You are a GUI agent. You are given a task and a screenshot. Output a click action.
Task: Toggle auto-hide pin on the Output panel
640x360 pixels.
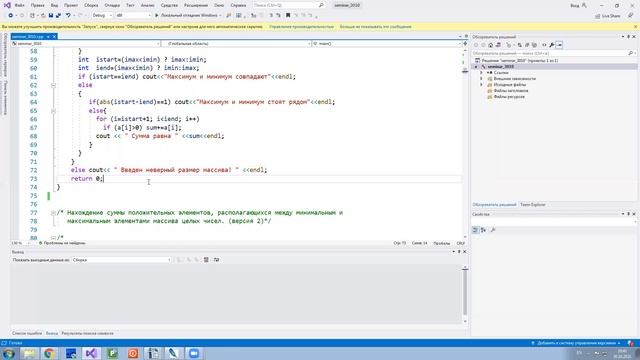(459, 252)
